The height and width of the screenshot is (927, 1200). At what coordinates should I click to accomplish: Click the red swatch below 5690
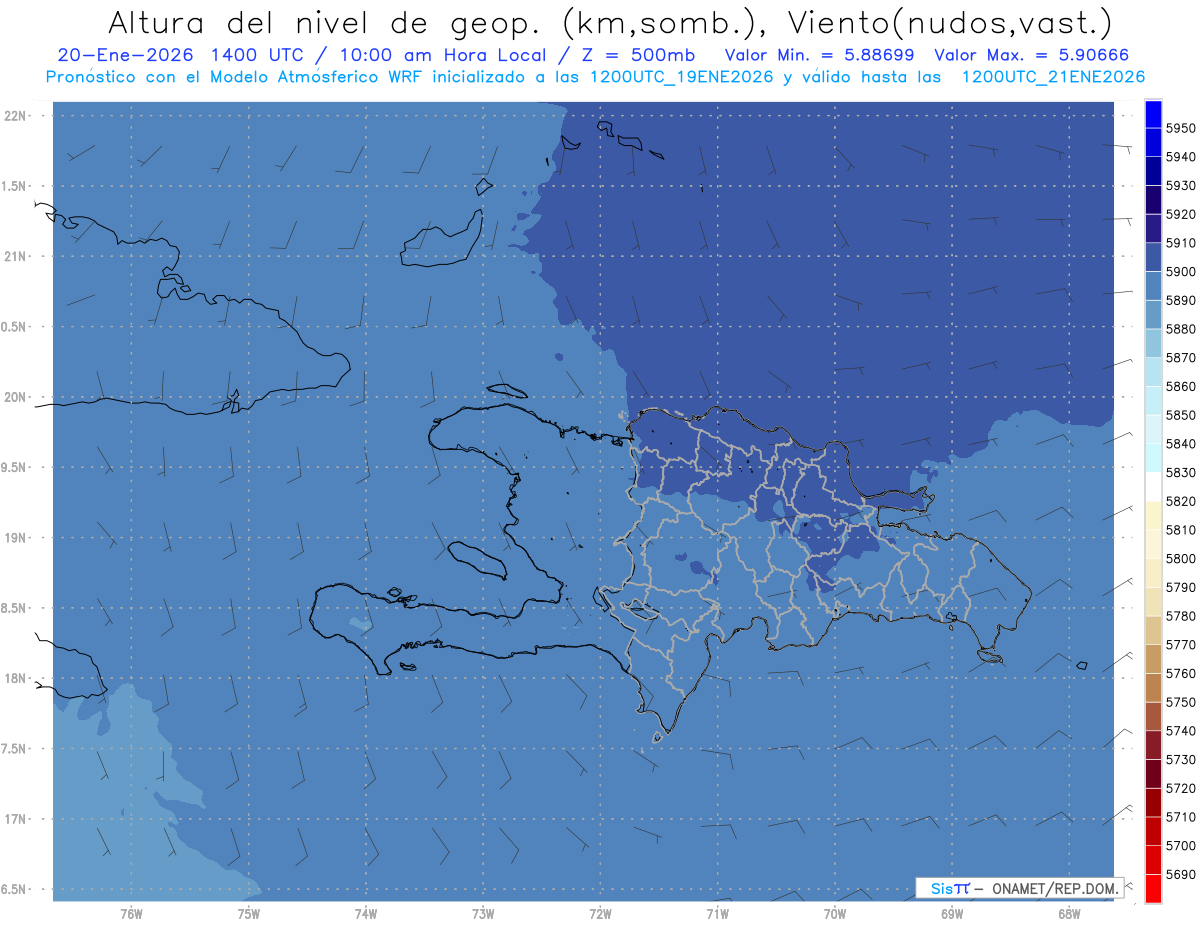pyautogui.click(x=1153, y=888)
